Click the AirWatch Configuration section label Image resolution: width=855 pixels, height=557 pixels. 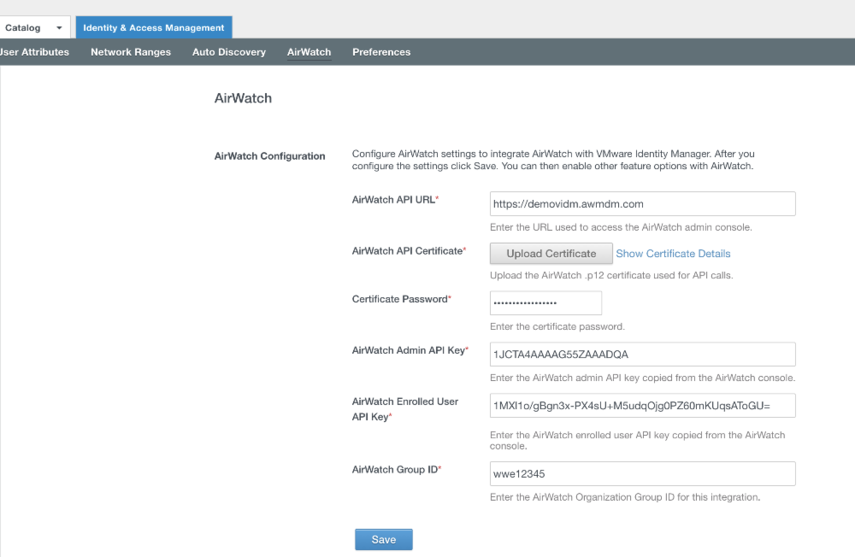[x=270, y=156]
